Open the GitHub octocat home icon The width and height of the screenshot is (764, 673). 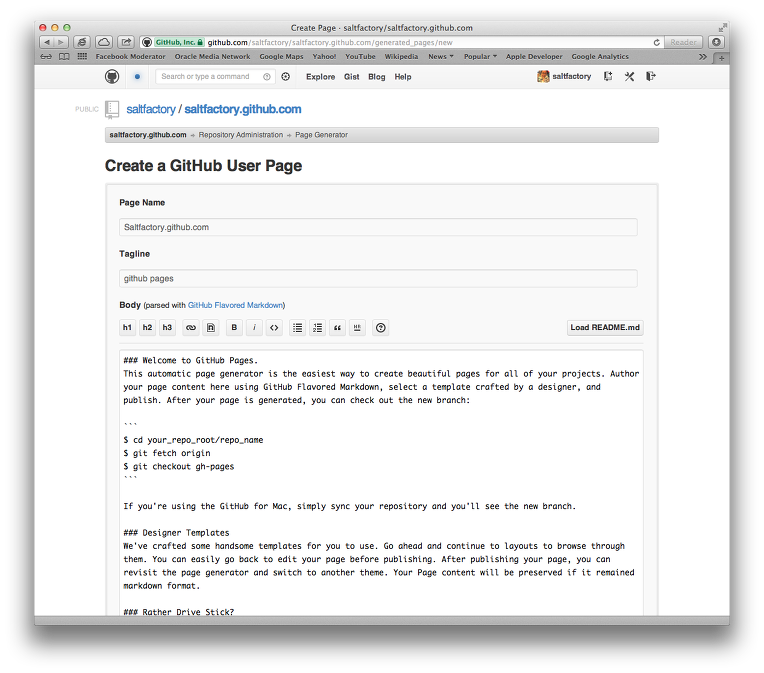[112, 77]
